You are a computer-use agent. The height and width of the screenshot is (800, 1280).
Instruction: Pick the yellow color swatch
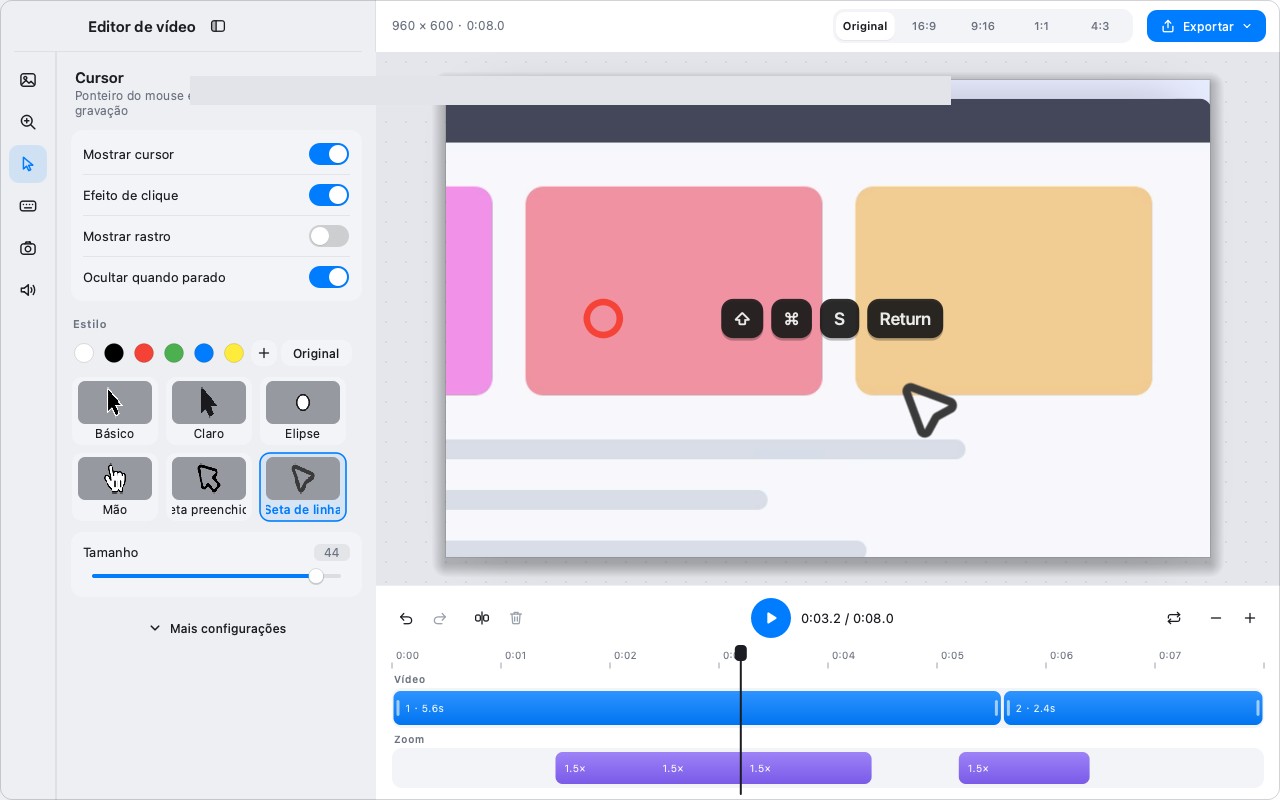234,353
